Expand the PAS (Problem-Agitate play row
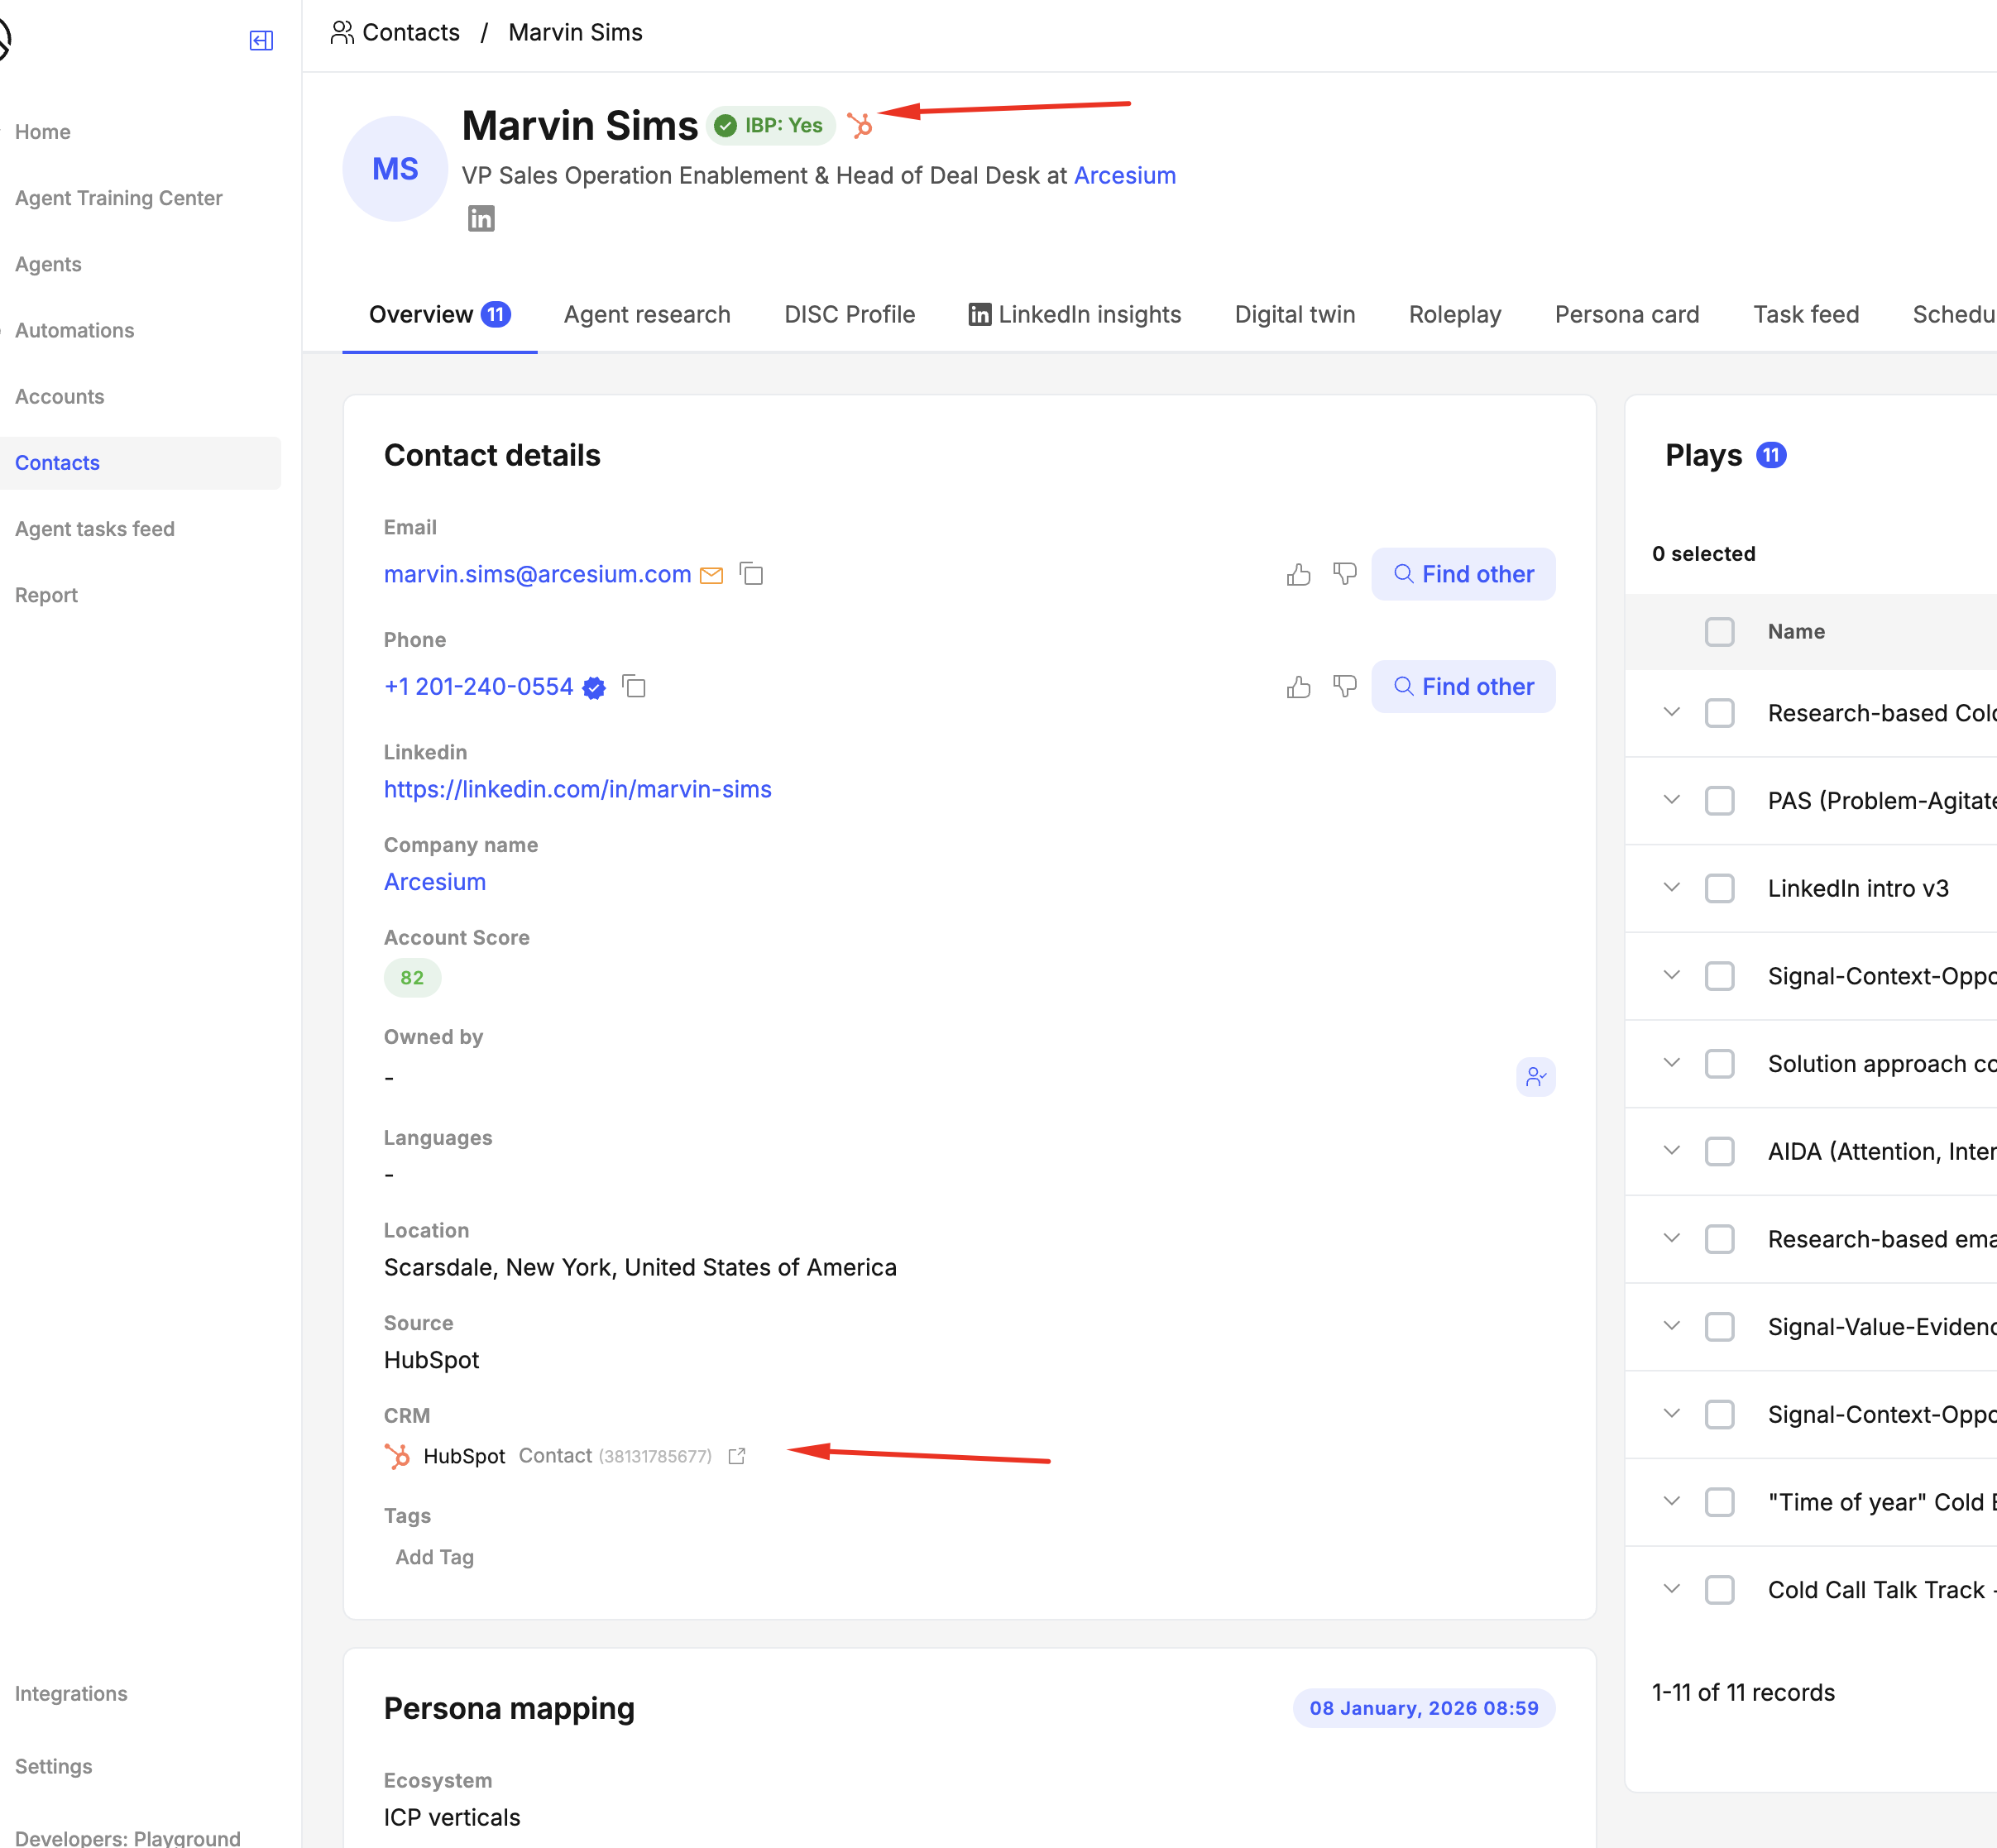 tap(1671, 800)
